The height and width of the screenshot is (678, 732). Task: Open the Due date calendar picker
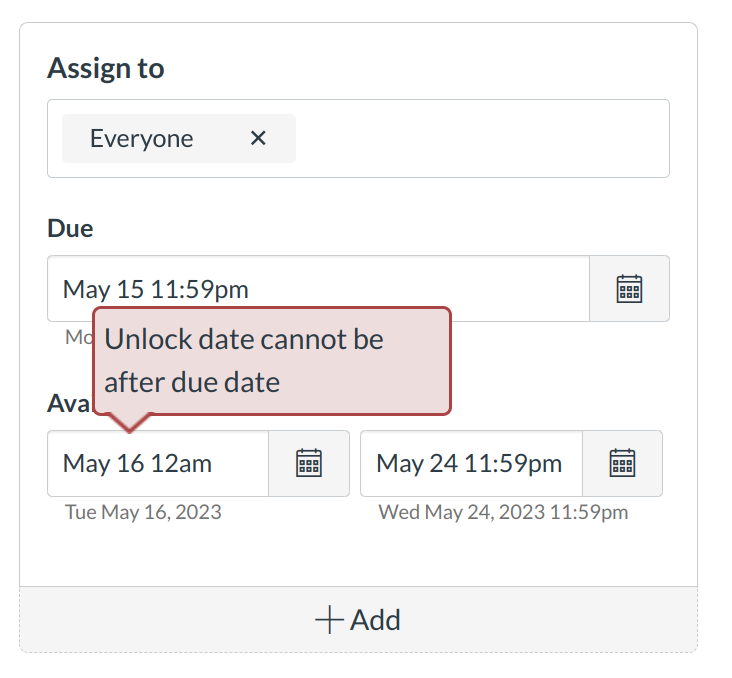click(x=629, y=289)
